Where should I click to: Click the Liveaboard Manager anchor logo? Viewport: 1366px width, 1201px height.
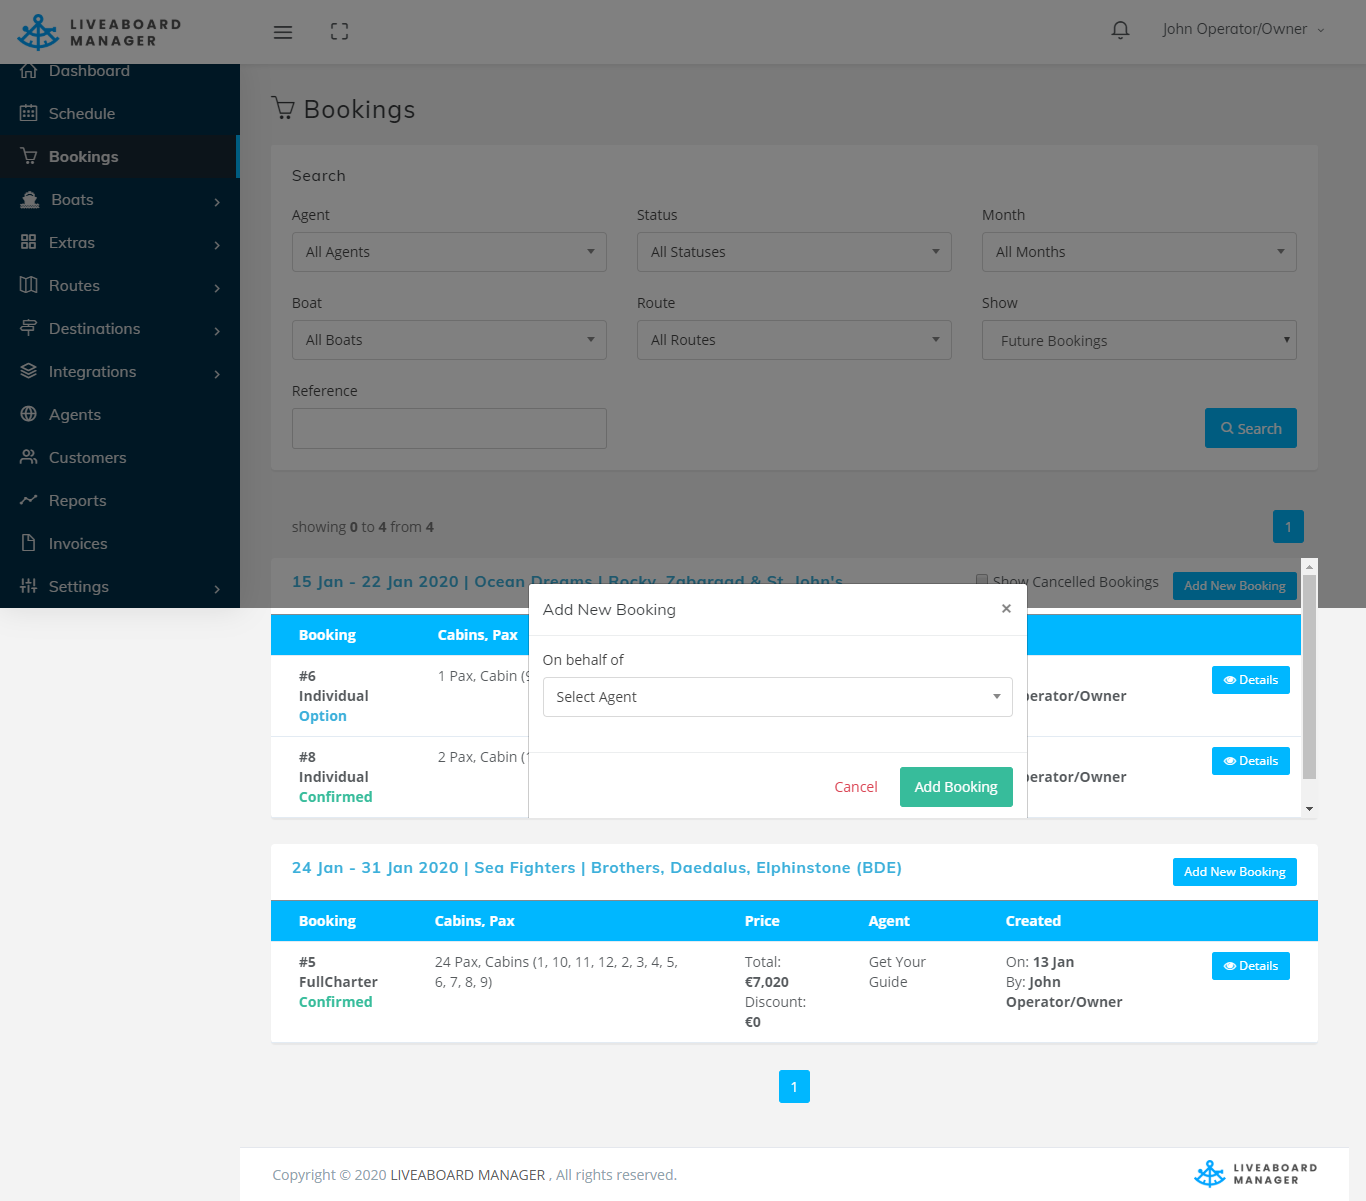[x=40, y=32]
